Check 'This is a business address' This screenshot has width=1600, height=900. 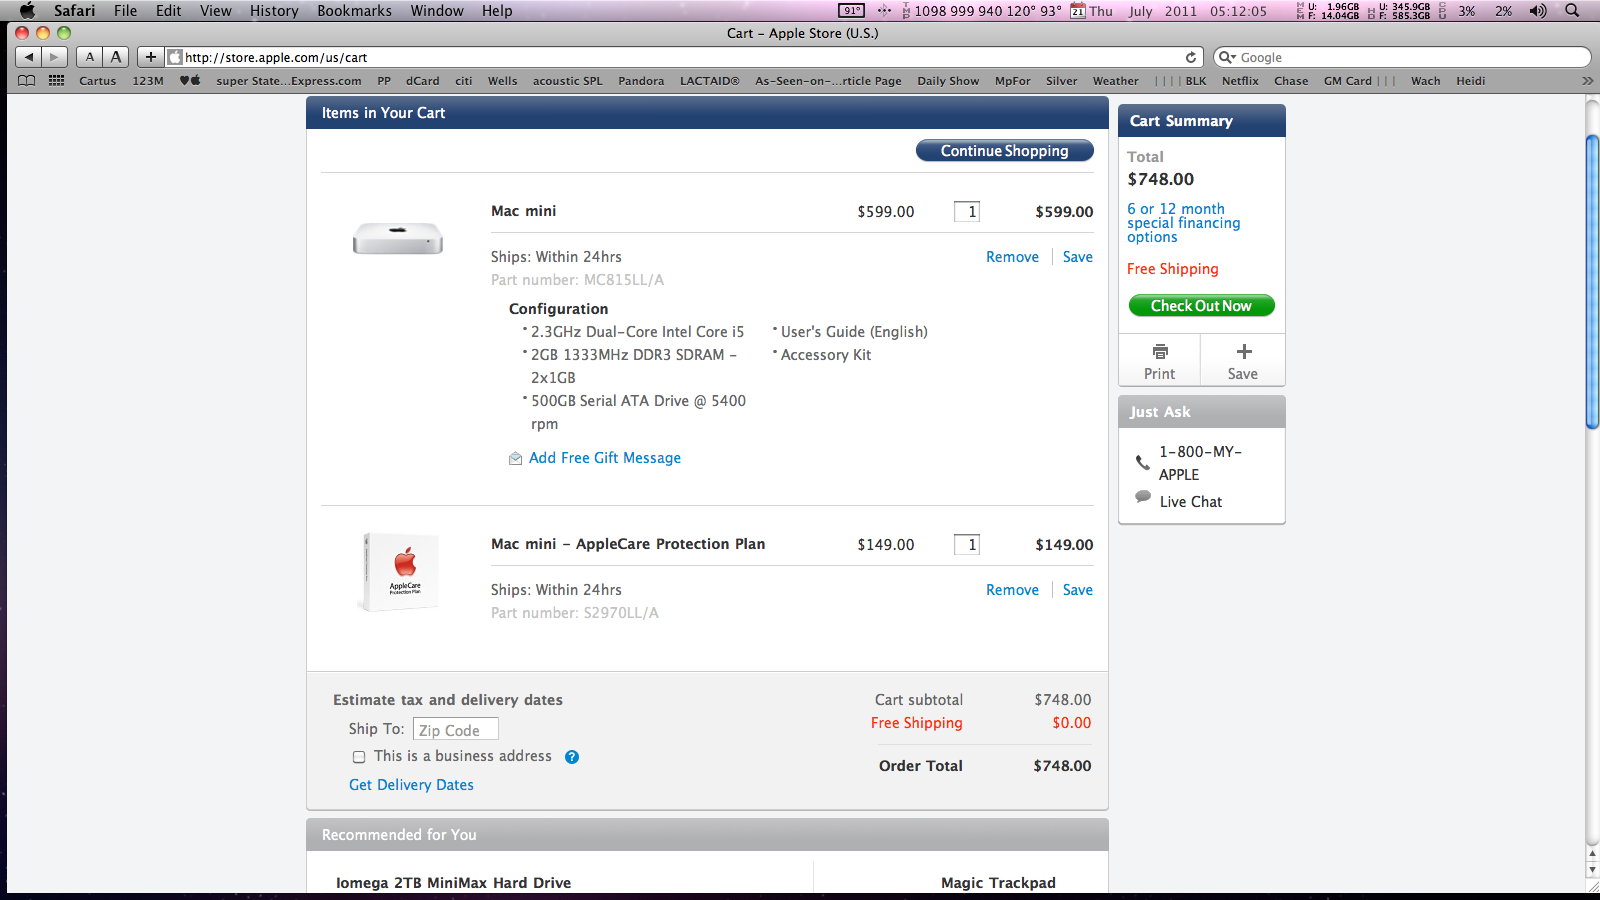coord(359,757)
